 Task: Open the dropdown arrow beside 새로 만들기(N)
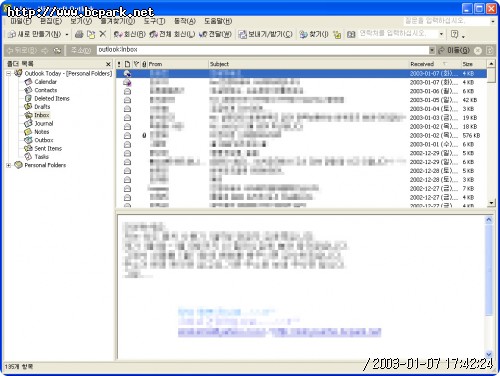[x=67, y=34]
